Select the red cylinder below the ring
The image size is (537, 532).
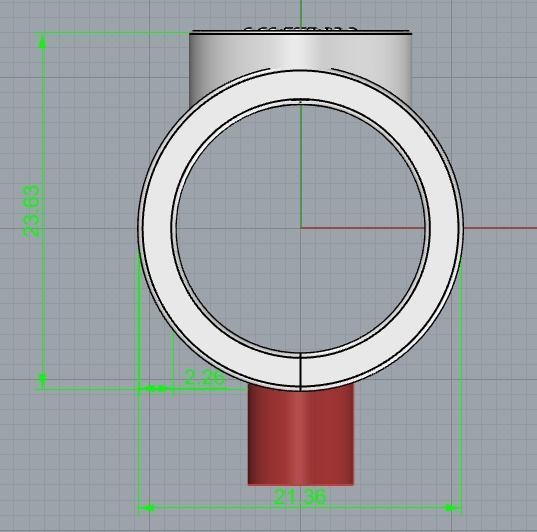pyautogui.click(x=301, y=434)
